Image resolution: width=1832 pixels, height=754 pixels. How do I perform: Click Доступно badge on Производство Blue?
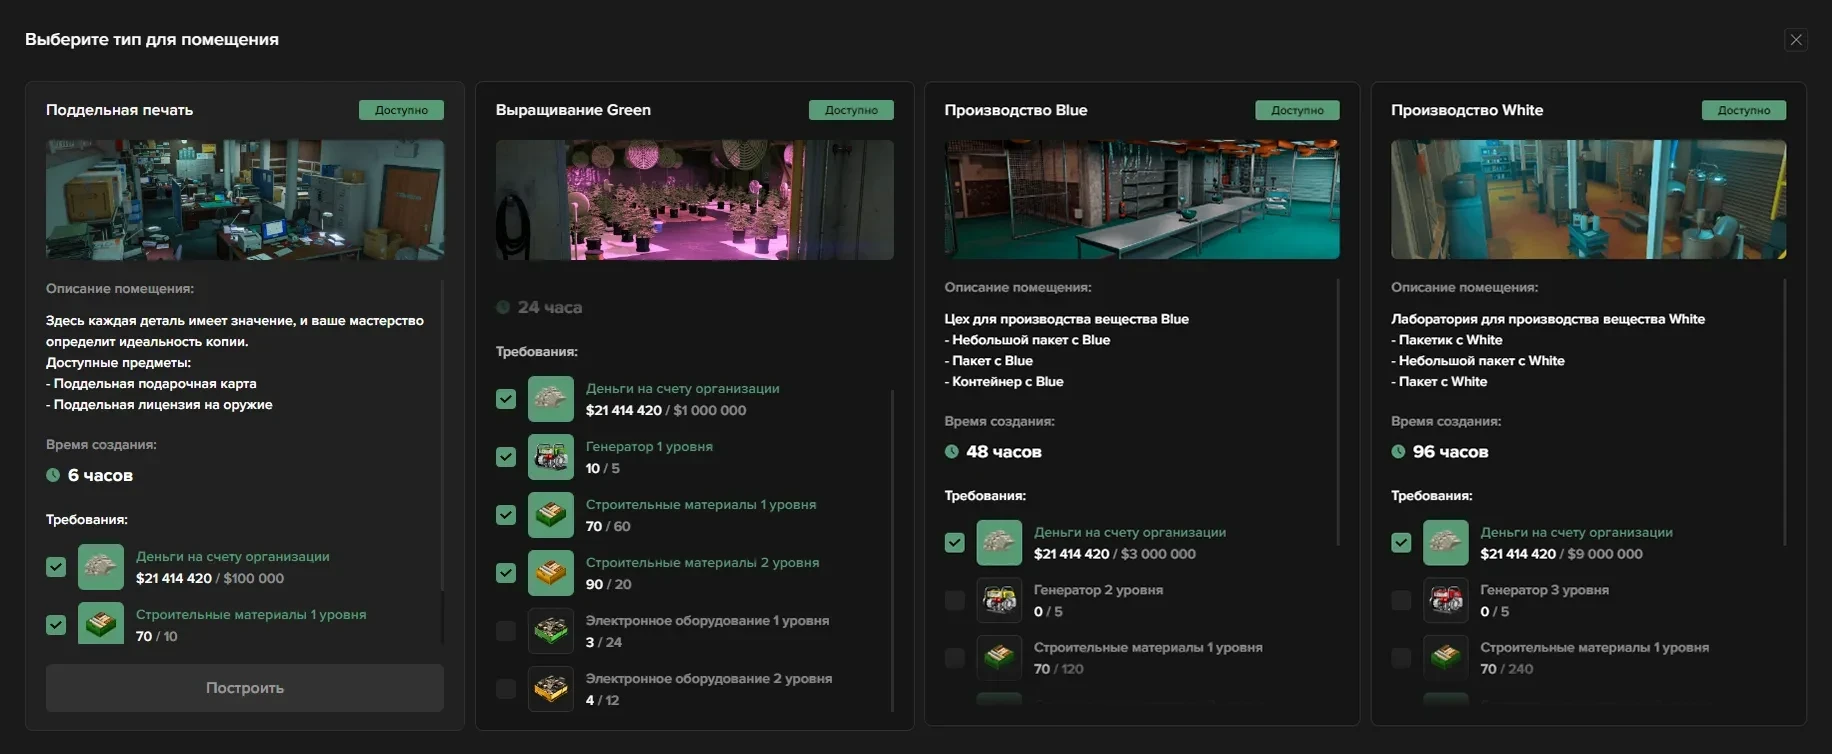point(1297,110)
